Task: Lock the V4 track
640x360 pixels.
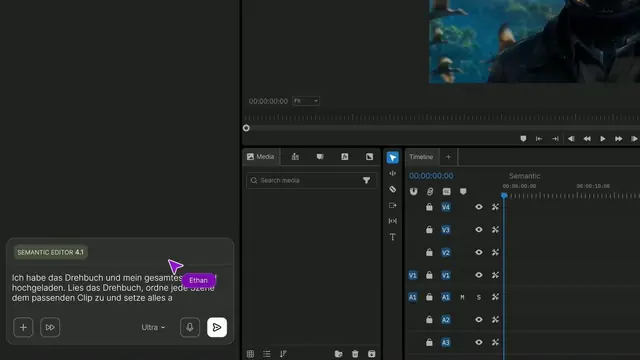Action: point(429,207)
